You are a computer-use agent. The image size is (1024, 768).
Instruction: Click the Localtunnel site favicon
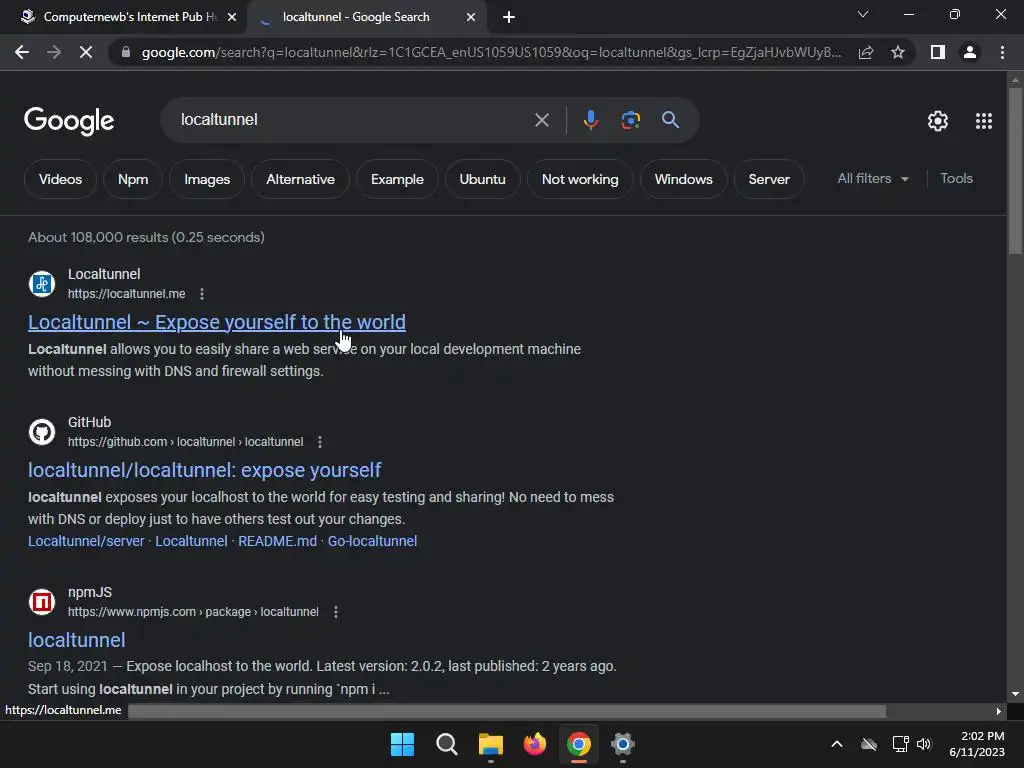(x=42, y=284)
